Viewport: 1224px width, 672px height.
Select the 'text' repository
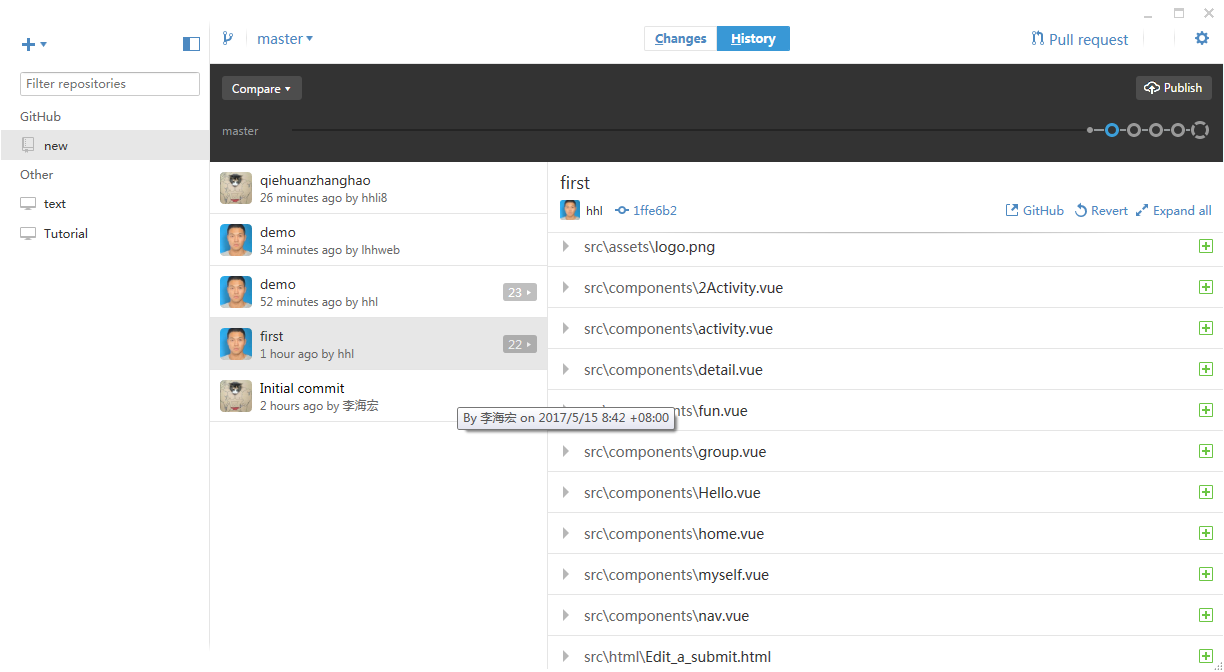click(x=105, y=203)
